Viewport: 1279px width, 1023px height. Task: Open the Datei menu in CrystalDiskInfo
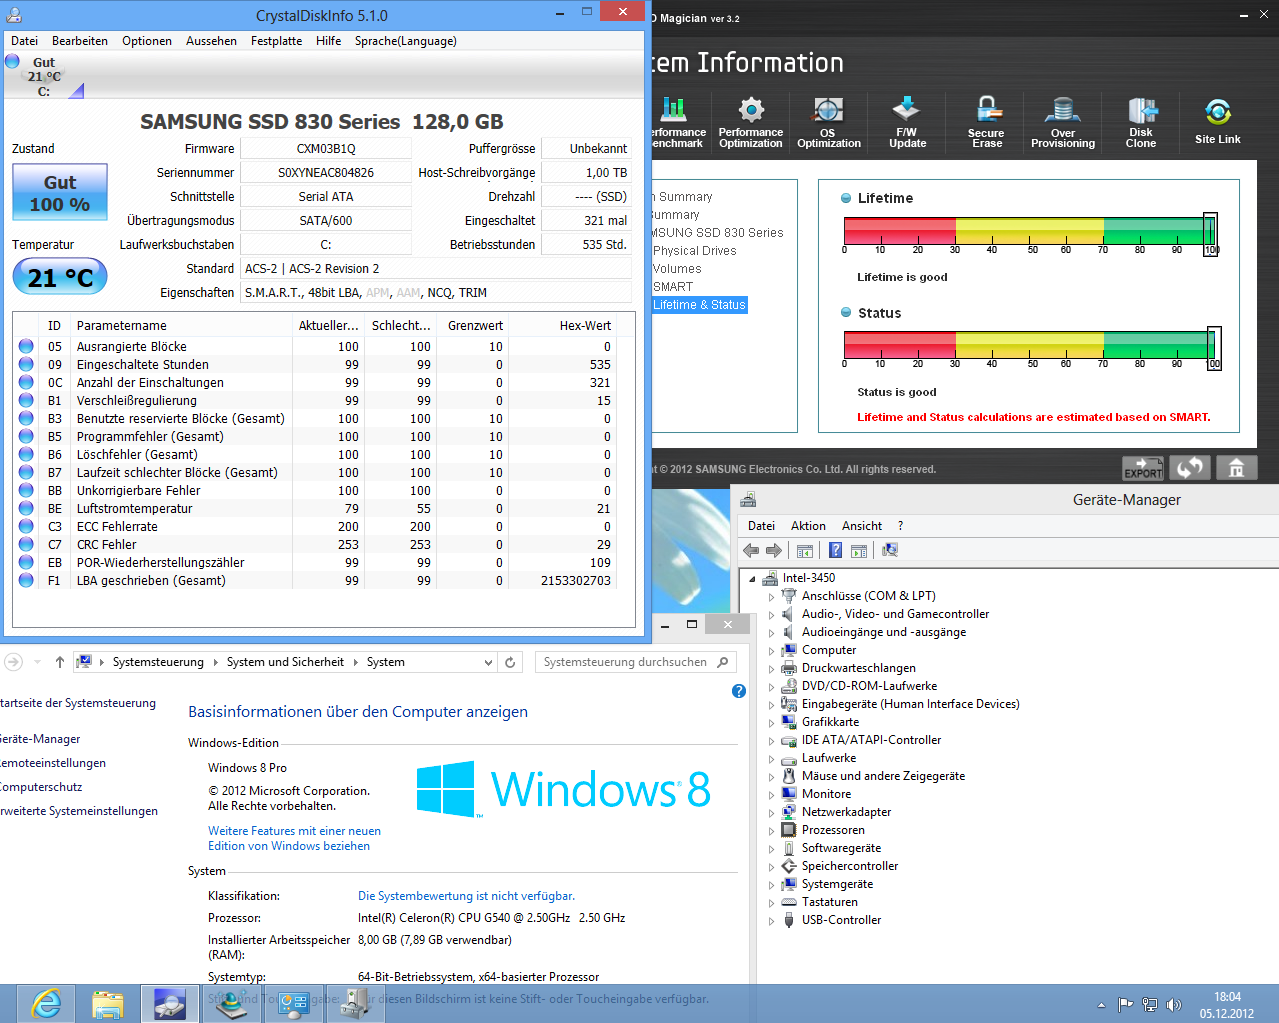pos(24,41)
